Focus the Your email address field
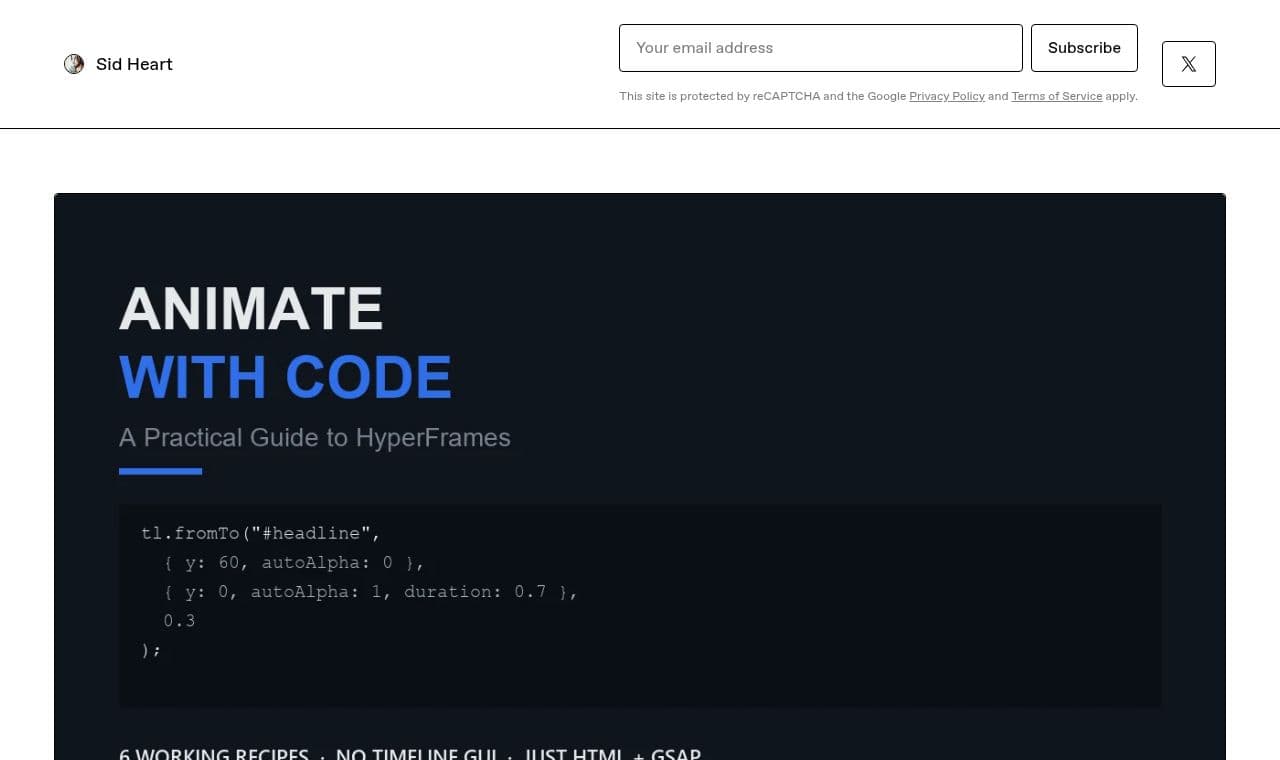 820,48
